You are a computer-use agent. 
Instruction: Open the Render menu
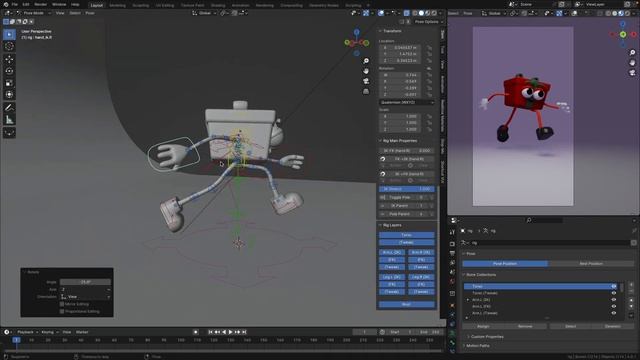click(x=40, y=4)
